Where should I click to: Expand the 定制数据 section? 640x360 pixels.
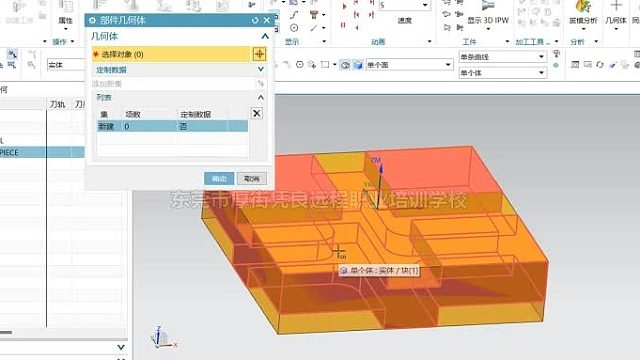(261, 69)
